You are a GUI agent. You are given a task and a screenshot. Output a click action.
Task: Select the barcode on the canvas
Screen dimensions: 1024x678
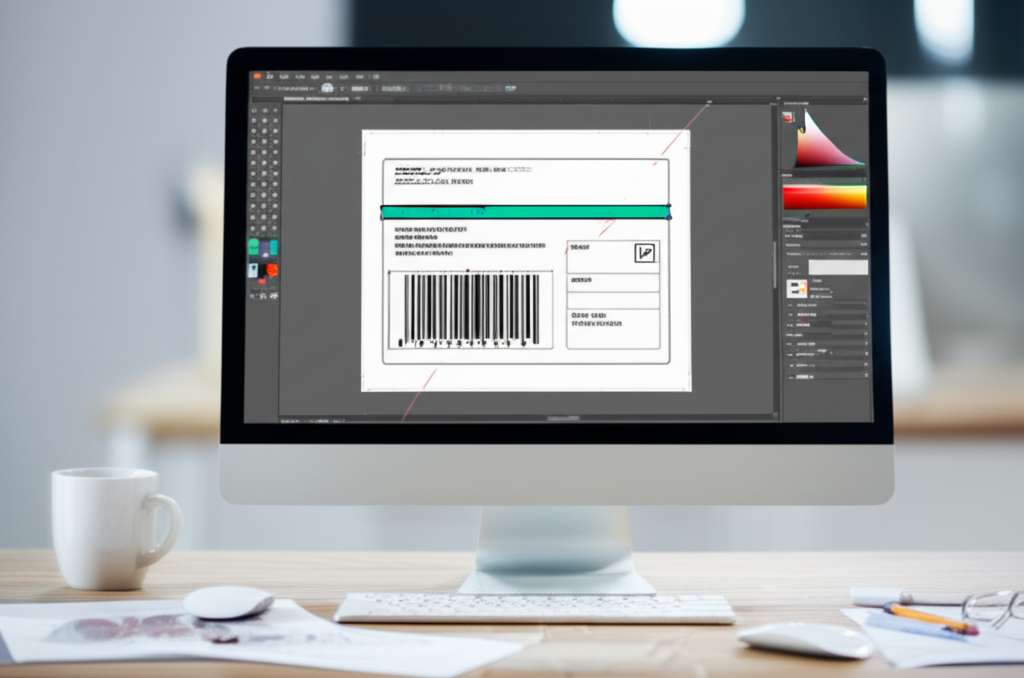click(x=471, y=310)
